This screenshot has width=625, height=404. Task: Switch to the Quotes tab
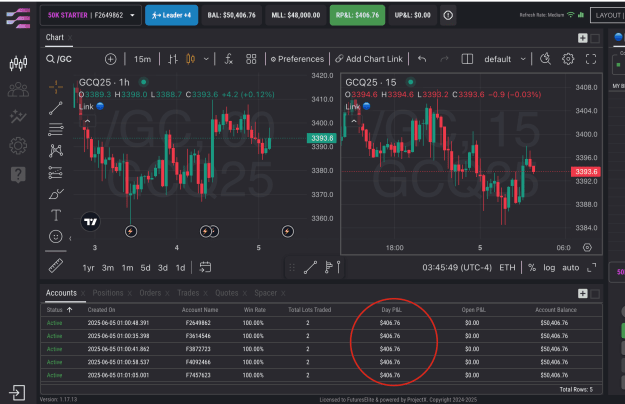click(226, 293)
